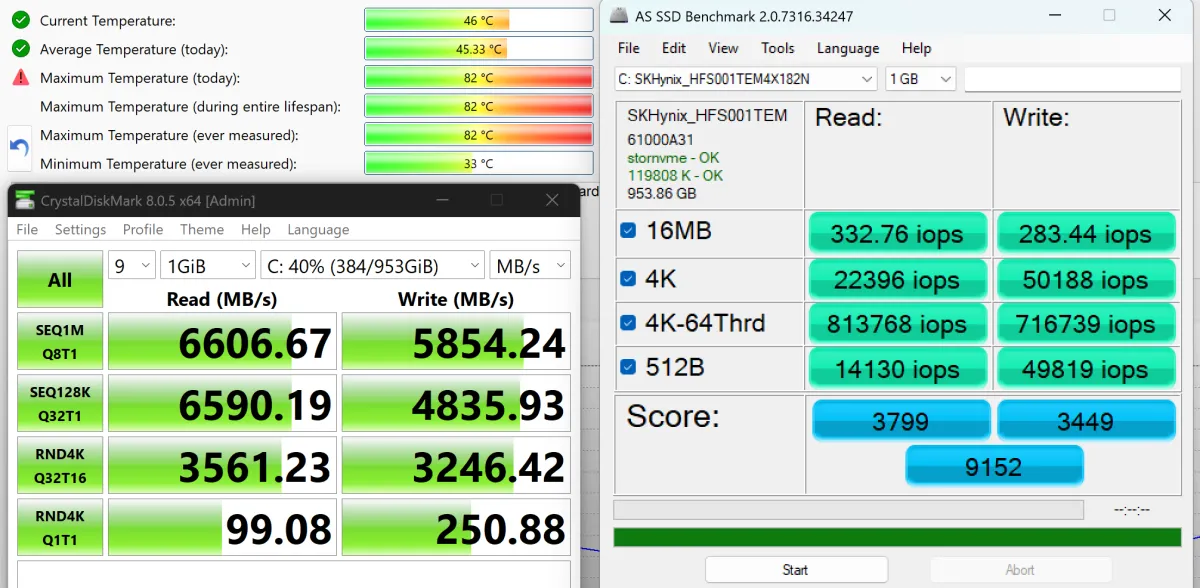The image size is (1200, 588).
Task: Click the 3799 read score
Action: tap(900, 420)
